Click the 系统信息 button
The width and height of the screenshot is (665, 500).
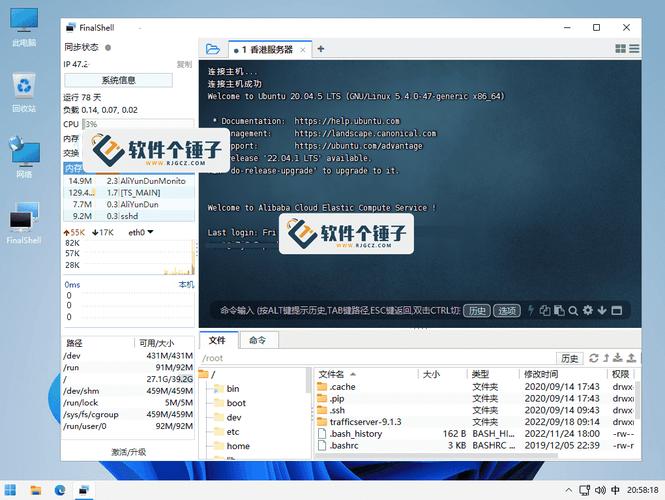point(118,80)
